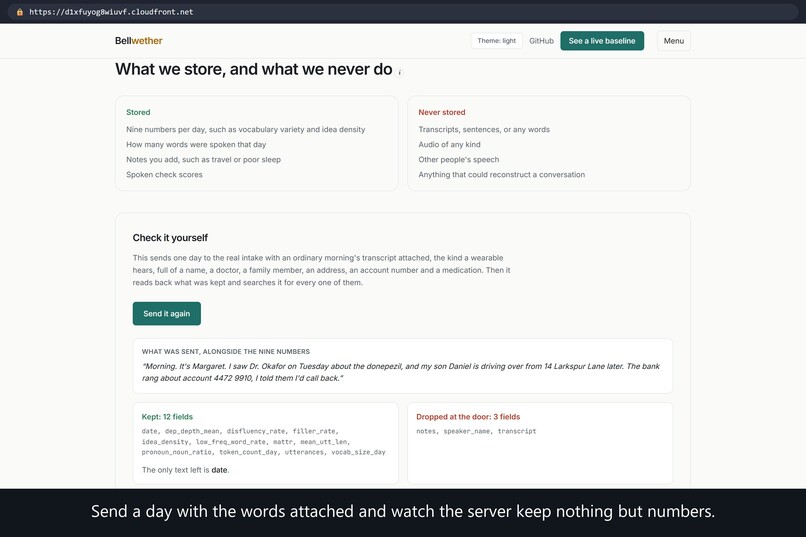806x537 pixels.
Task: Click 'Spoken check scores' line
Action: (x=164, y=174)
